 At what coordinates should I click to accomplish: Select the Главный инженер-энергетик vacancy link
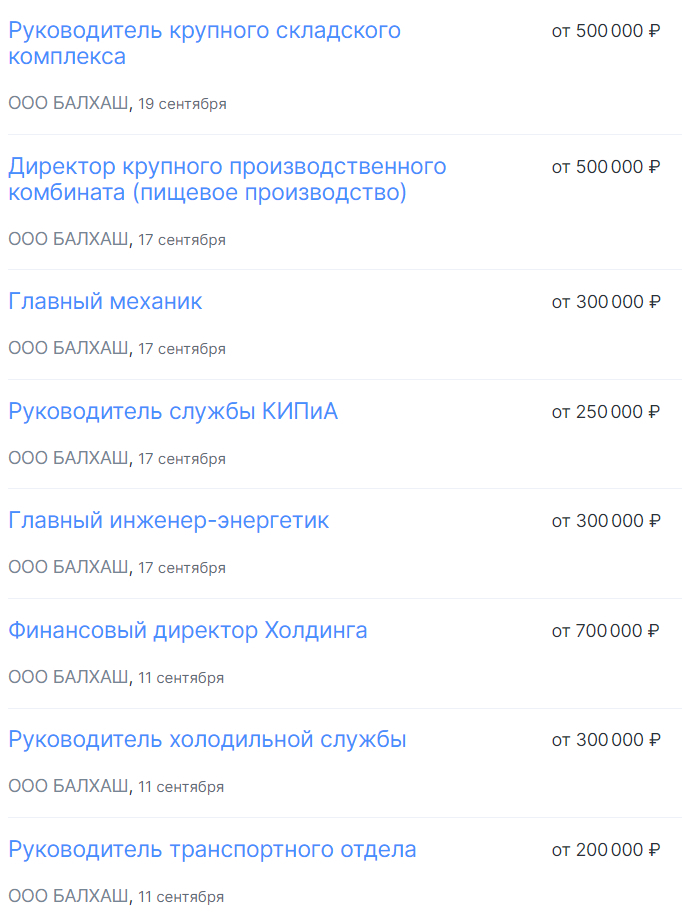pos(168,521)
